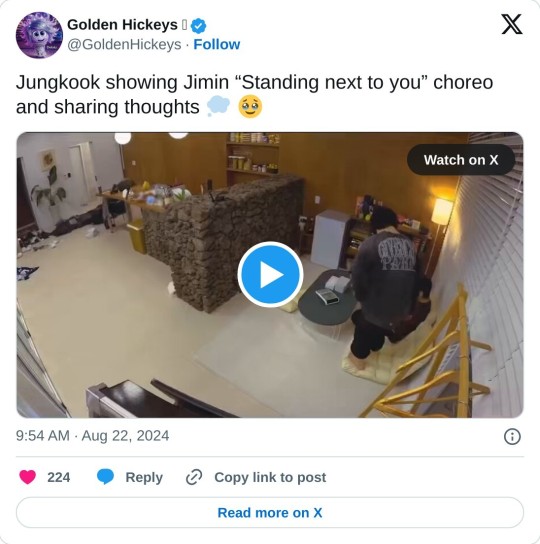Click the Reply text label
The width and height of the screenshot is (540, 544).
coord(144,477)
